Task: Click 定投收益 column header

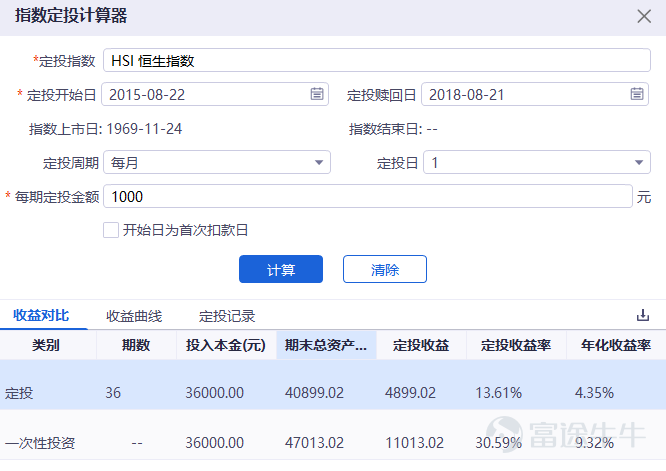Action: pyautogui.click(x=421, y=345)
